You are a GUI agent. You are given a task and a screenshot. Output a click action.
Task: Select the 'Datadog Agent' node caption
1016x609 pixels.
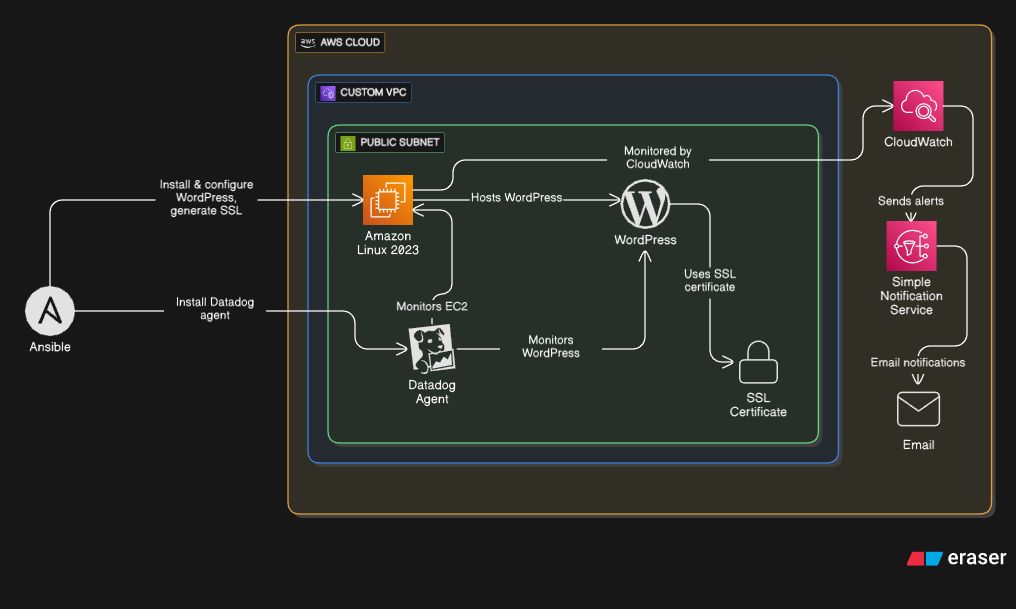point(432,392)
